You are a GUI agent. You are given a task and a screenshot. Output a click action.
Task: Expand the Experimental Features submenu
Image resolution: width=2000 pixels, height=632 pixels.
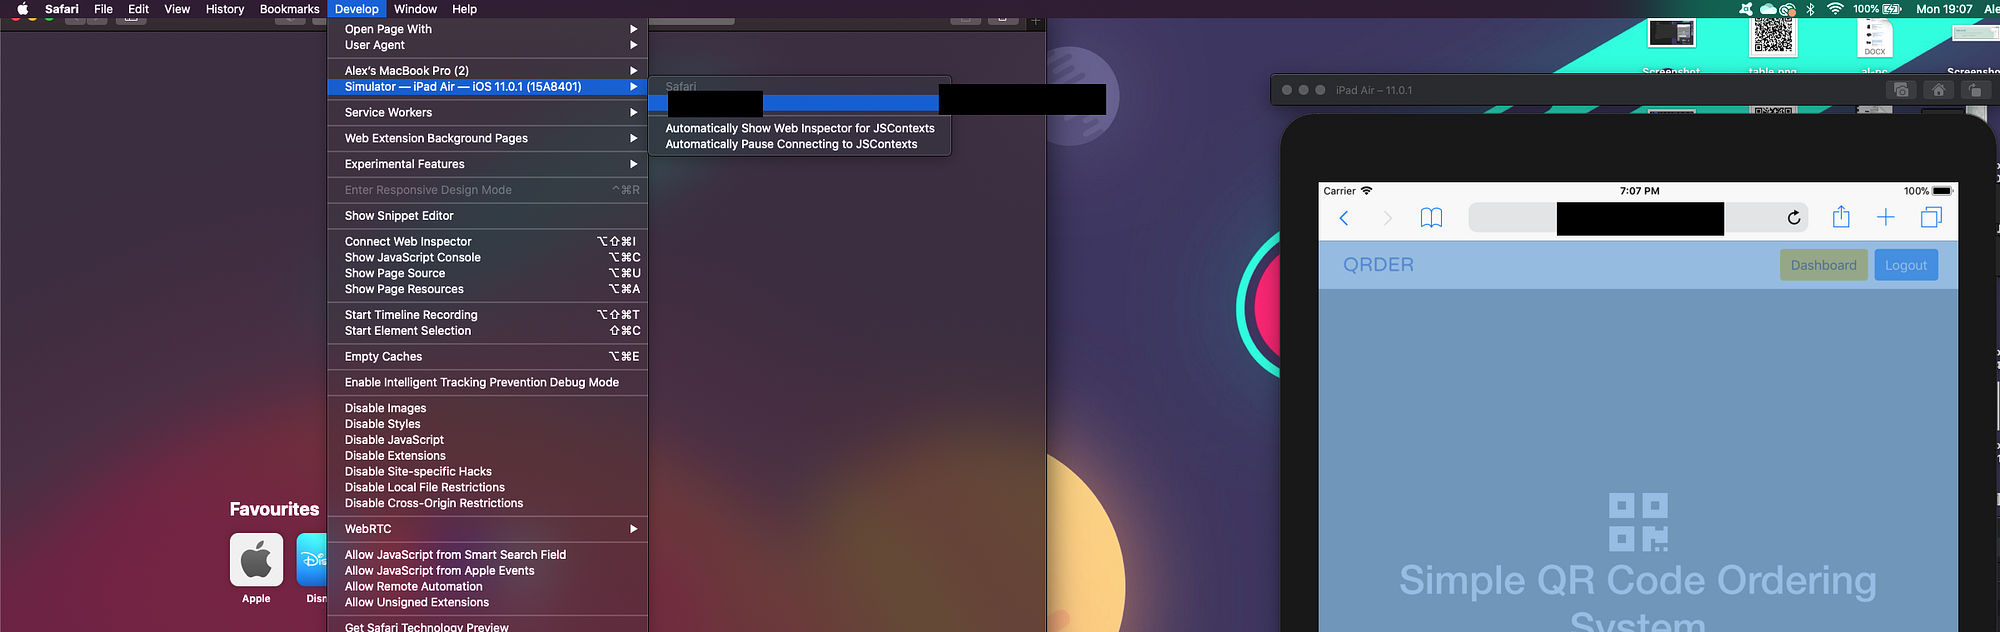[487, 165]
